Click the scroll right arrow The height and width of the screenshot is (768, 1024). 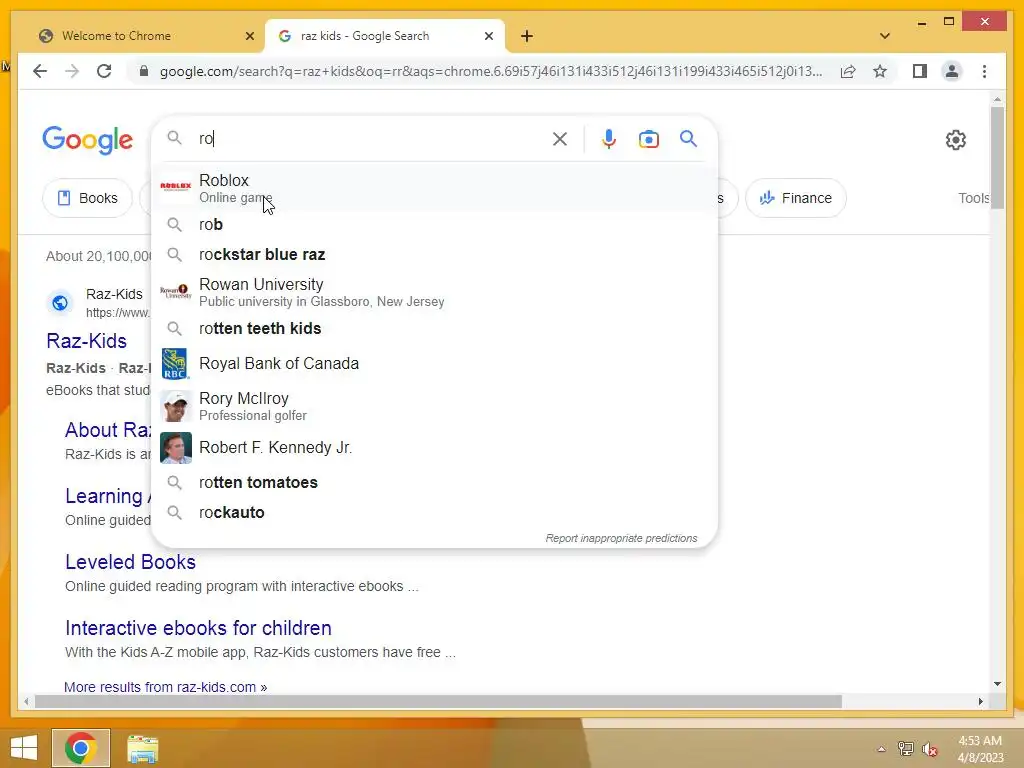click(981, 701)
